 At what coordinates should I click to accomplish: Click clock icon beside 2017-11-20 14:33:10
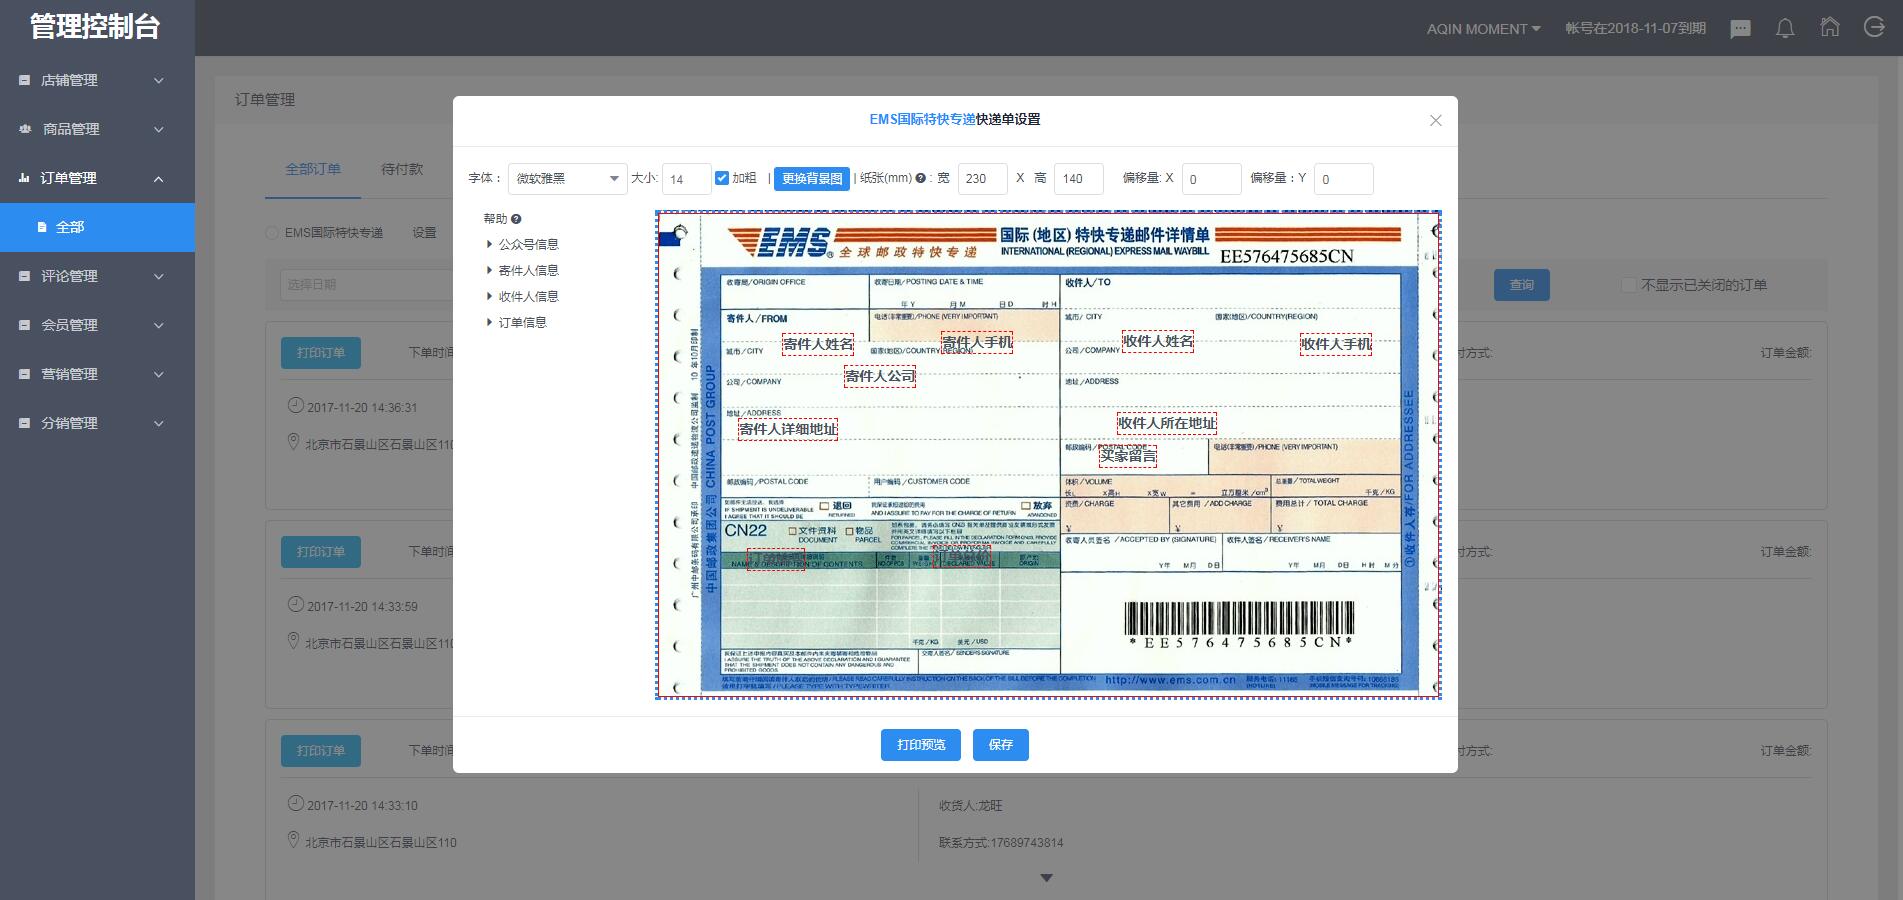coord(295,803)
